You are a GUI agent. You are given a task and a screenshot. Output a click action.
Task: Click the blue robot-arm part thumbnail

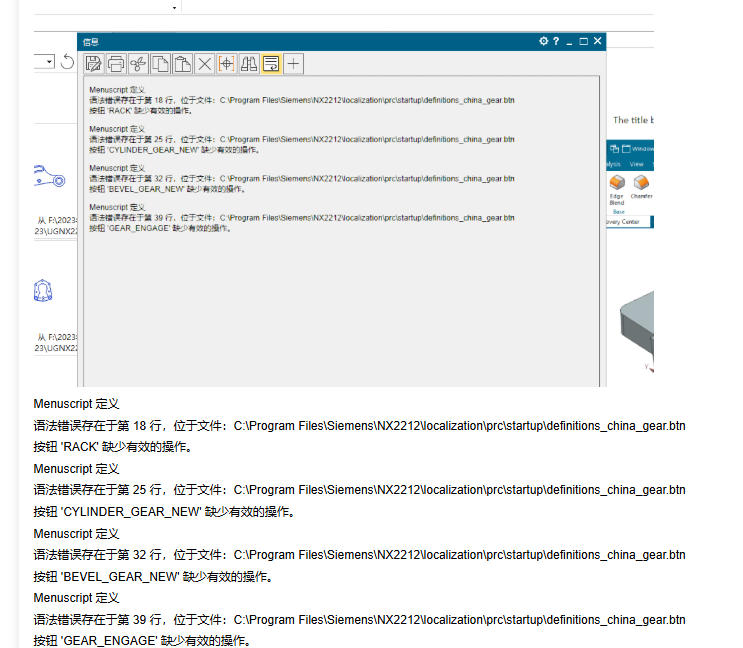(x=49, y=176)
